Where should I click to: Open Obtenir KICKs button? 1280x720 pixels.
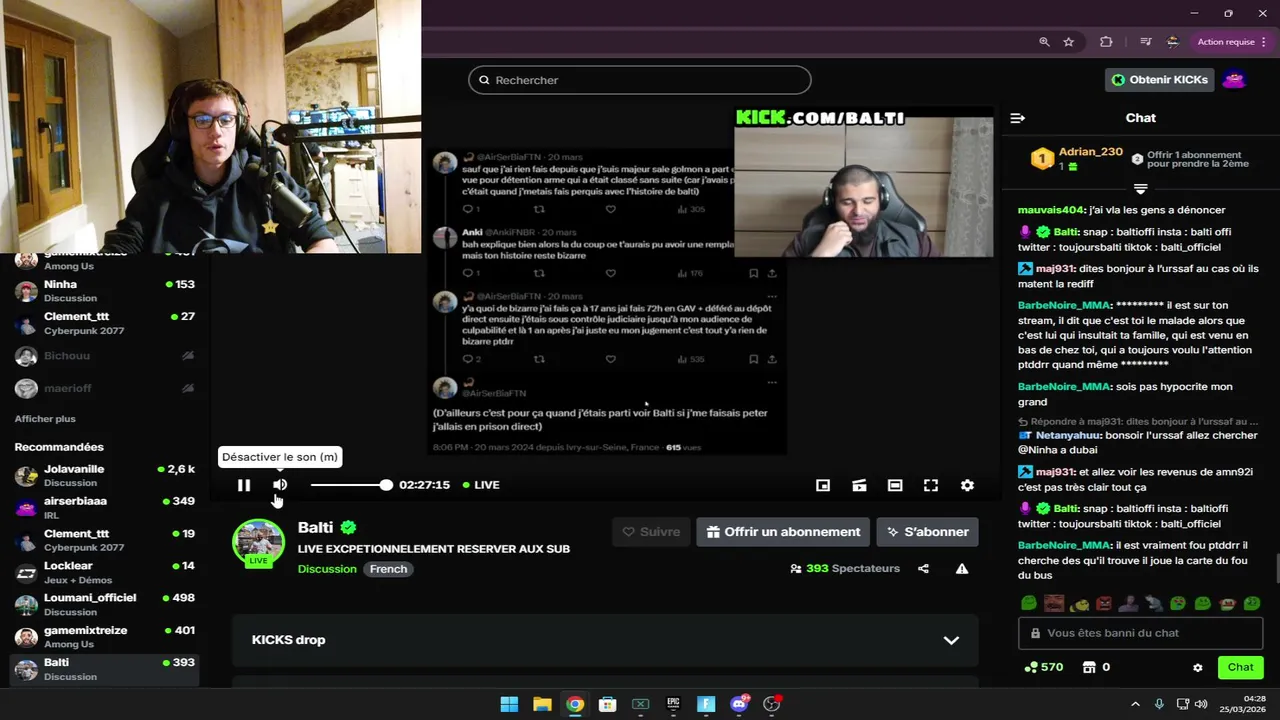pos(1159,80)
